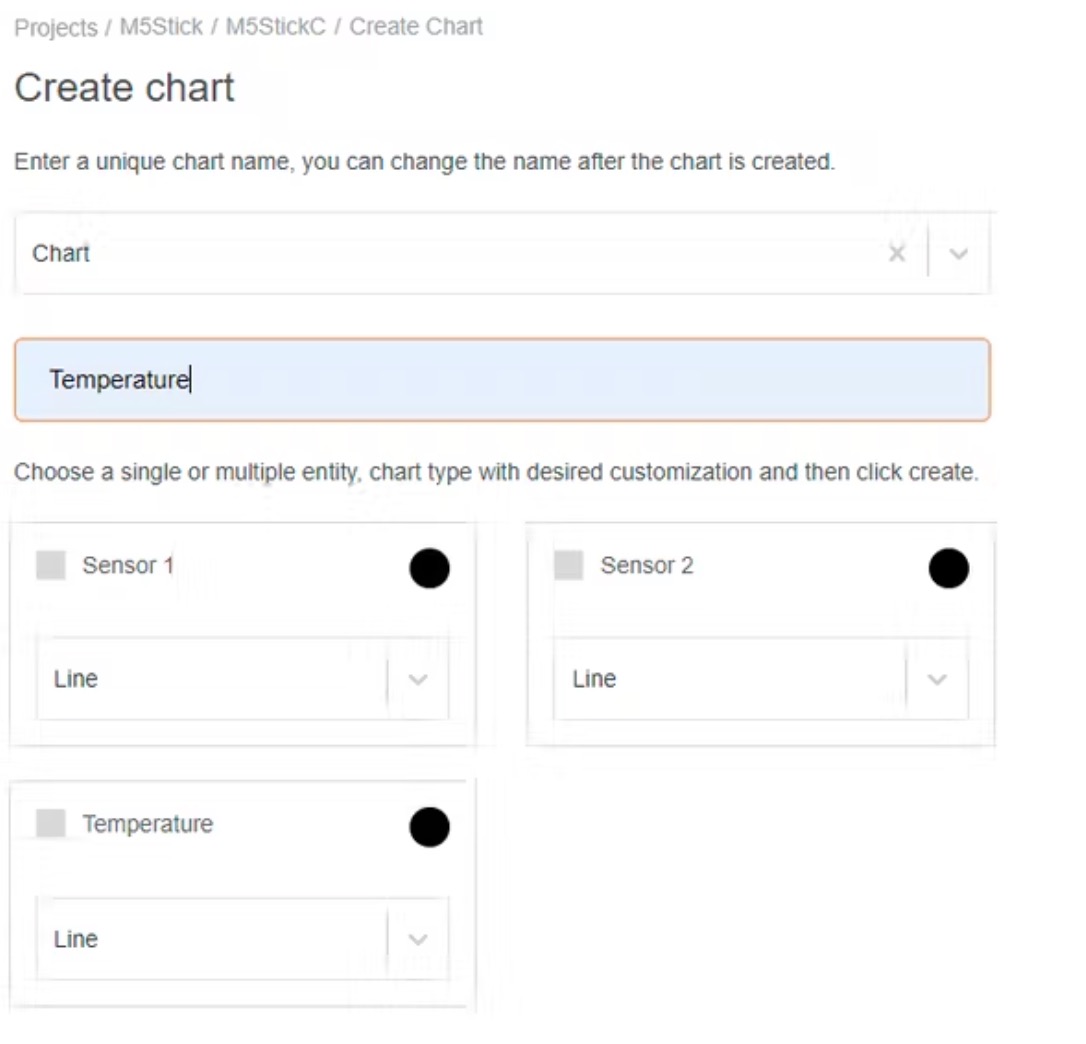Click the Chart value in top selector
1086x1044 pixels.
[x=61, y=254]
